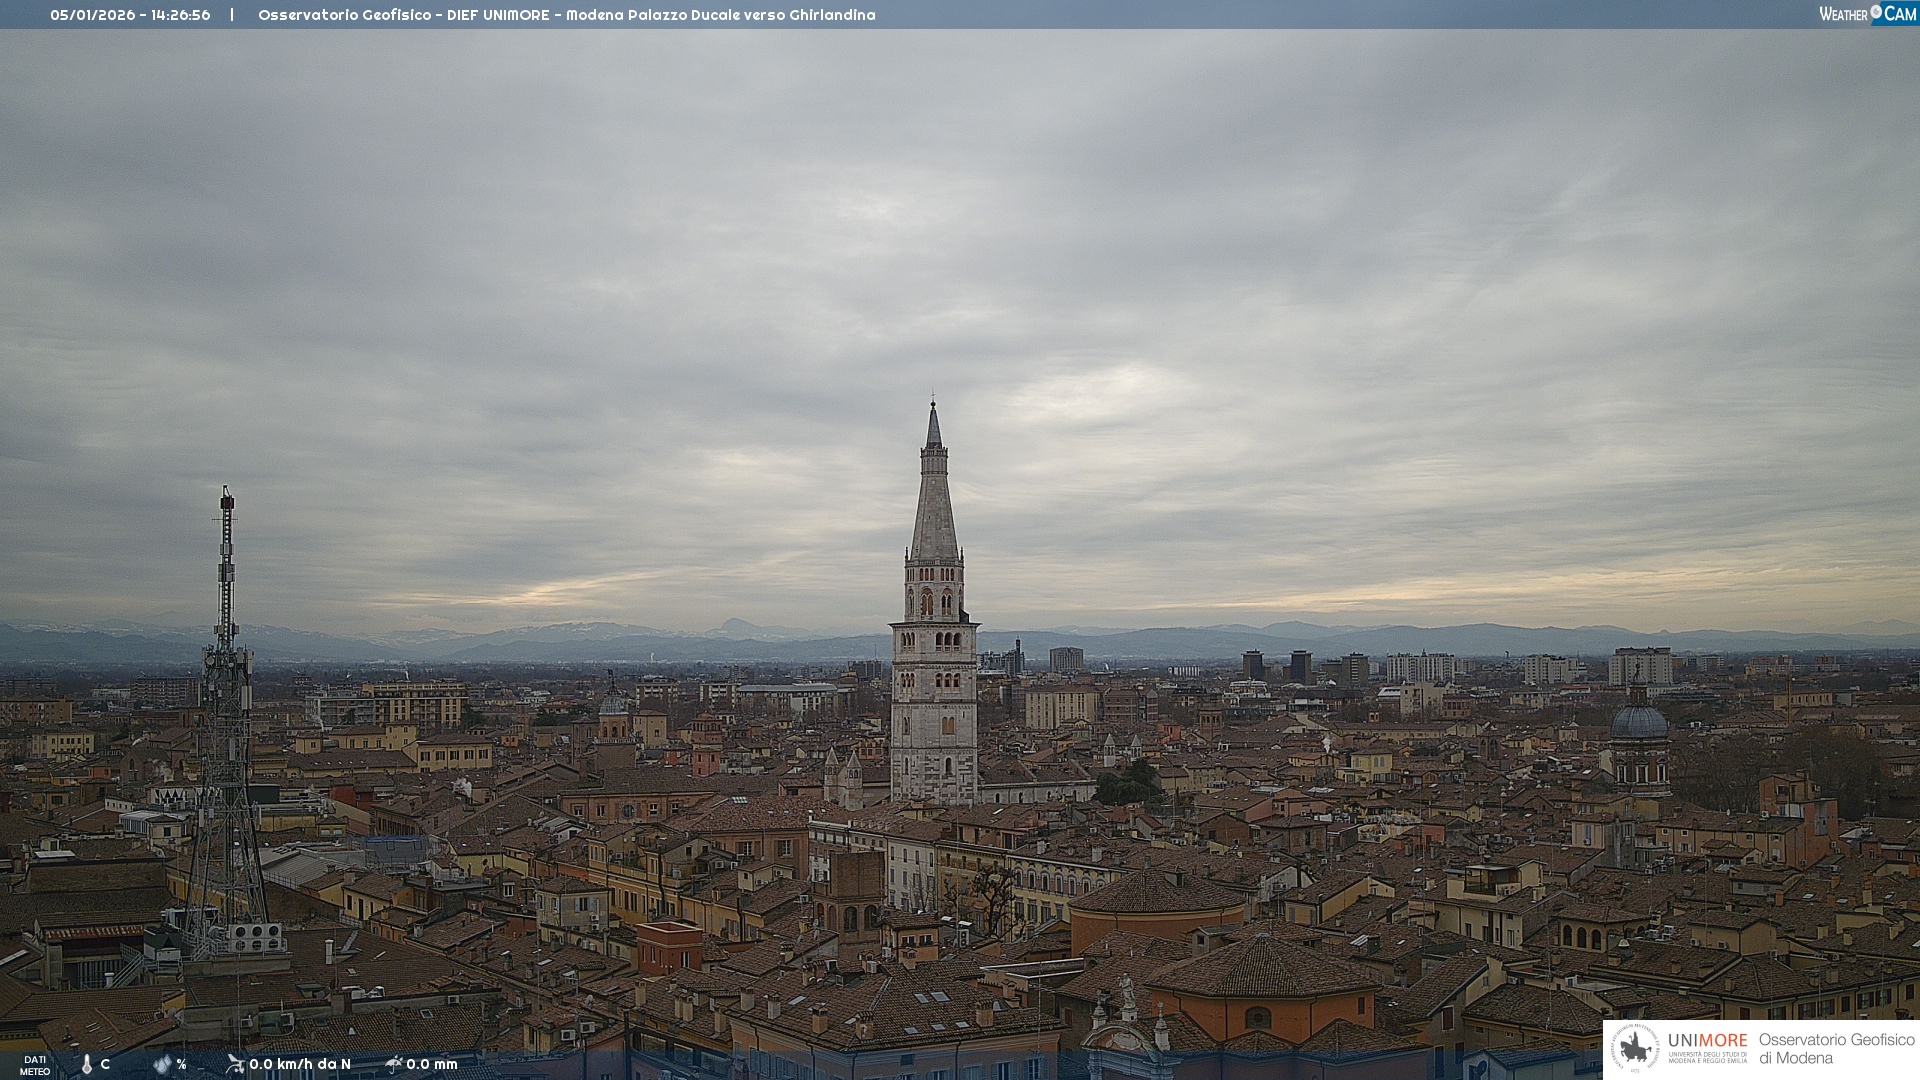The image size is (1920, 1080).
Task: Click the Weather logo word
Action: [1843, 14]
